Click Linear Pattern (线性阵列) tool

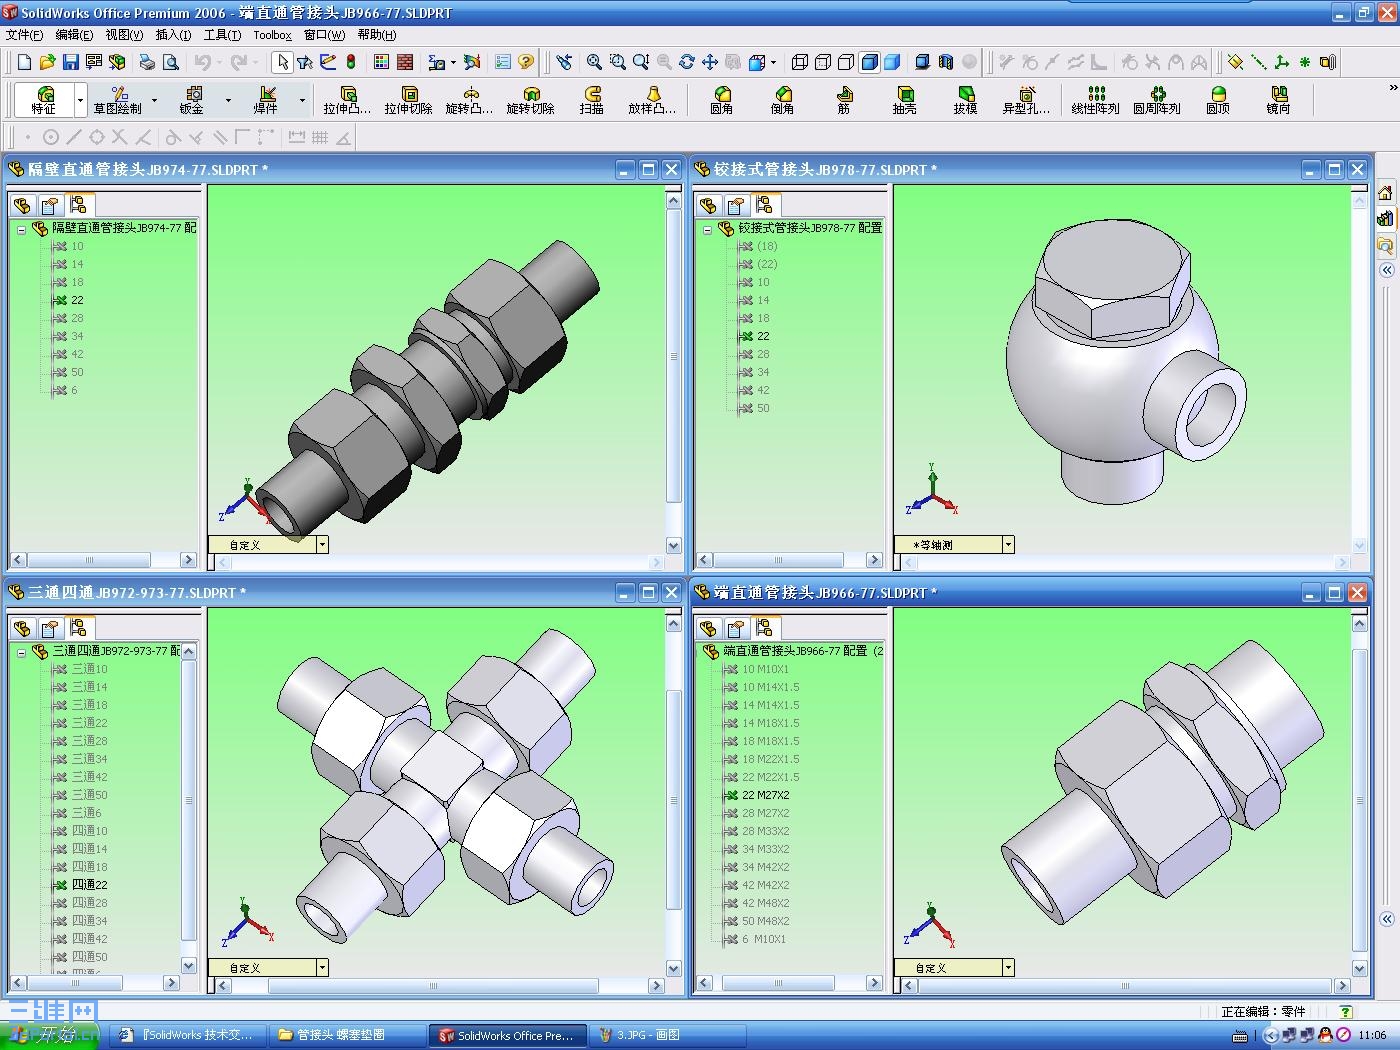point(1095,99)
